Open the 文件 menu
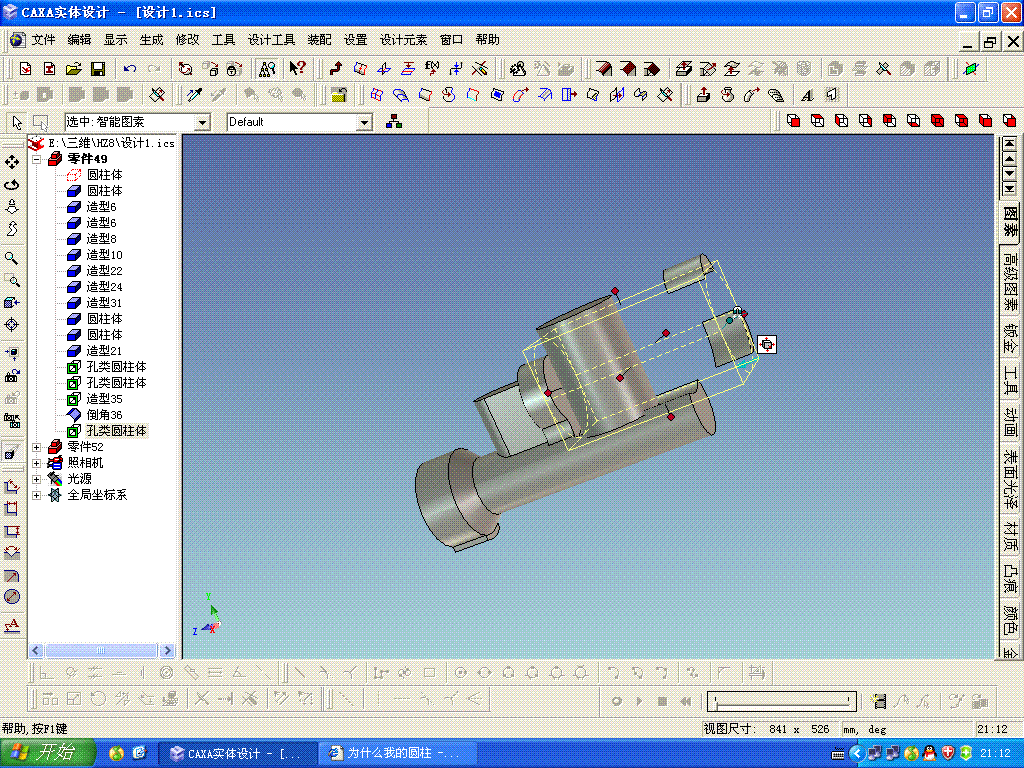This screenshot has height=768, width=1024. pos(43,40)
